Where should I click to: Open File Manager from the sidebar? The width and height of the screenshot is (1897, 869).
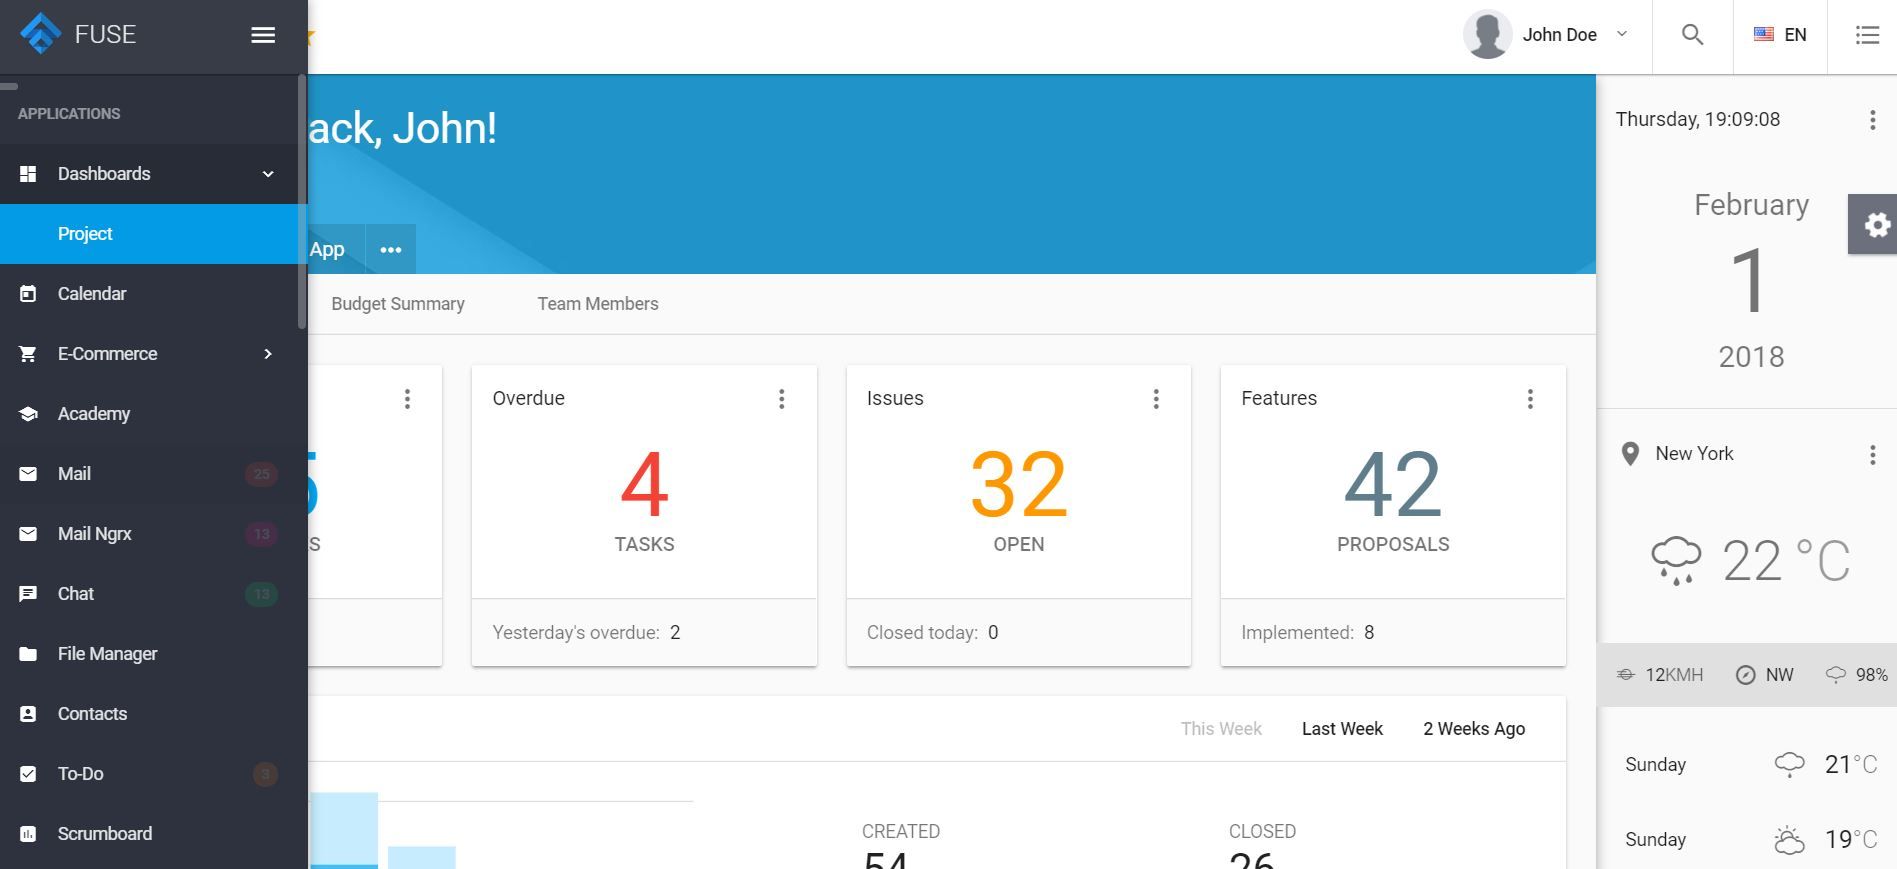click(x=154, y=654)
